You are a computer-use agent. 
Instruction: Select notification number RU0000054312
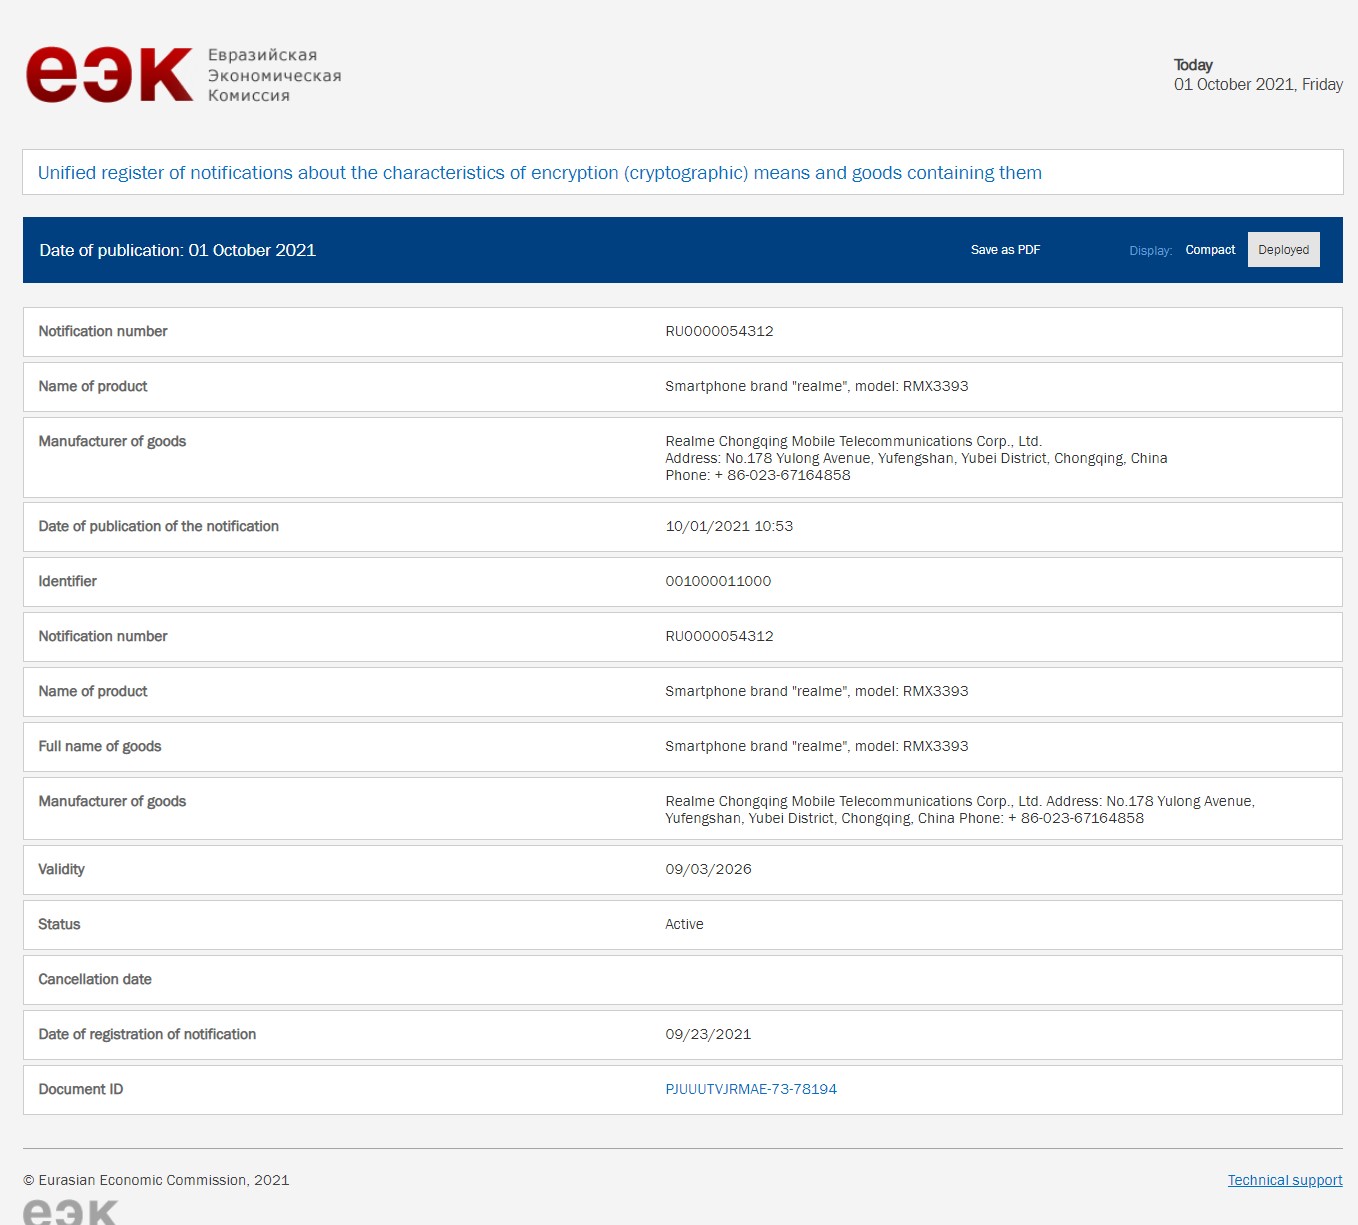click(x=719, y=331)
